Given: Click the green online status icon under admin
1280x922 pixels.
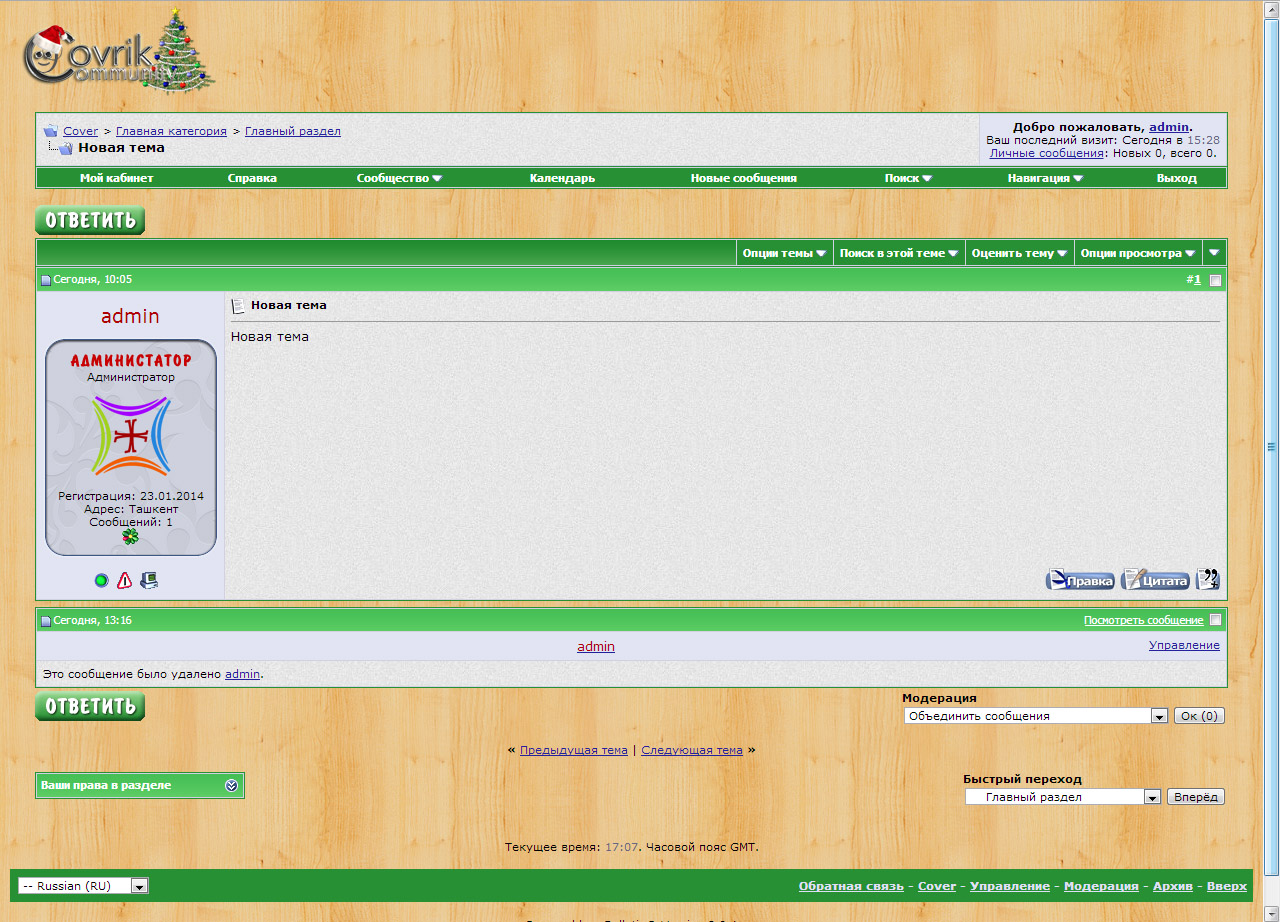Looking at the screenshot, I should tap(101, 580).
